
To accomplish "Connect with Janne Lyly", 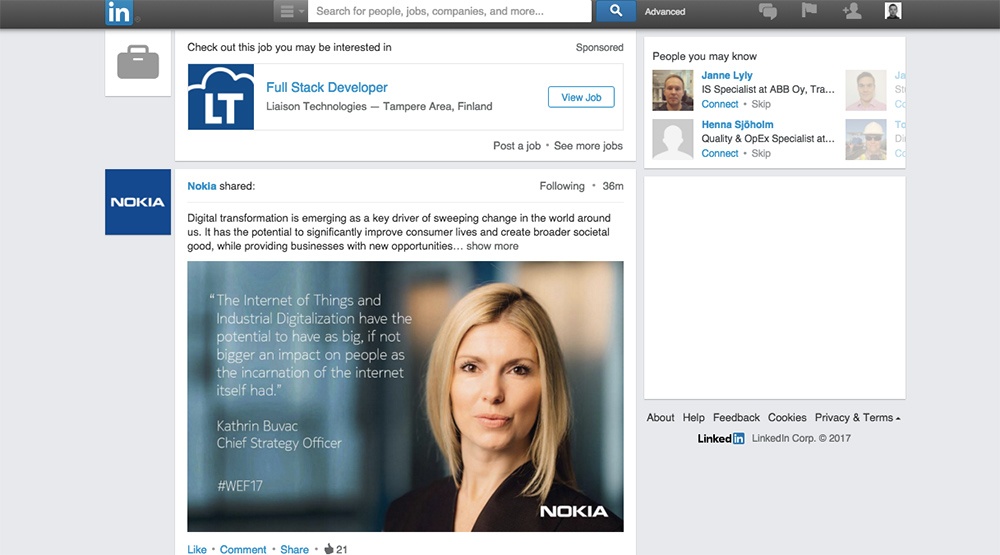I will (x=720, y=104).
